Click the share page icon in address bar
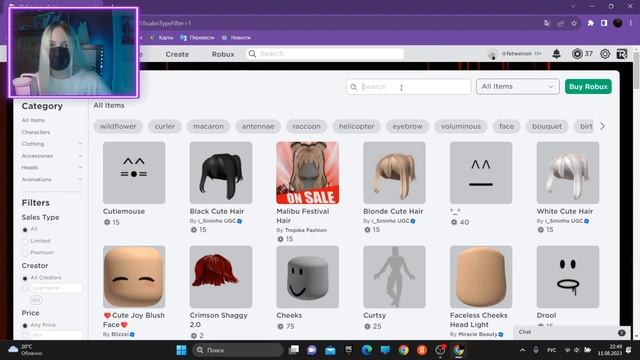The image size is (640, 360). (561, 23)
